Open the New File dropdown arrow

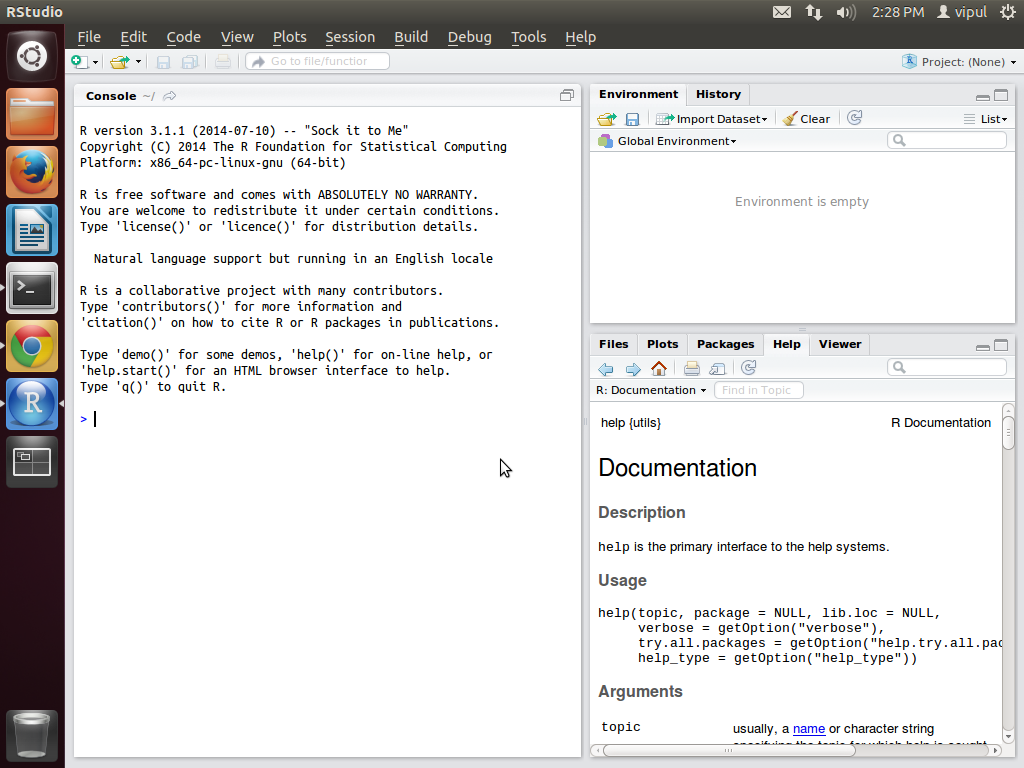(95, 62)
